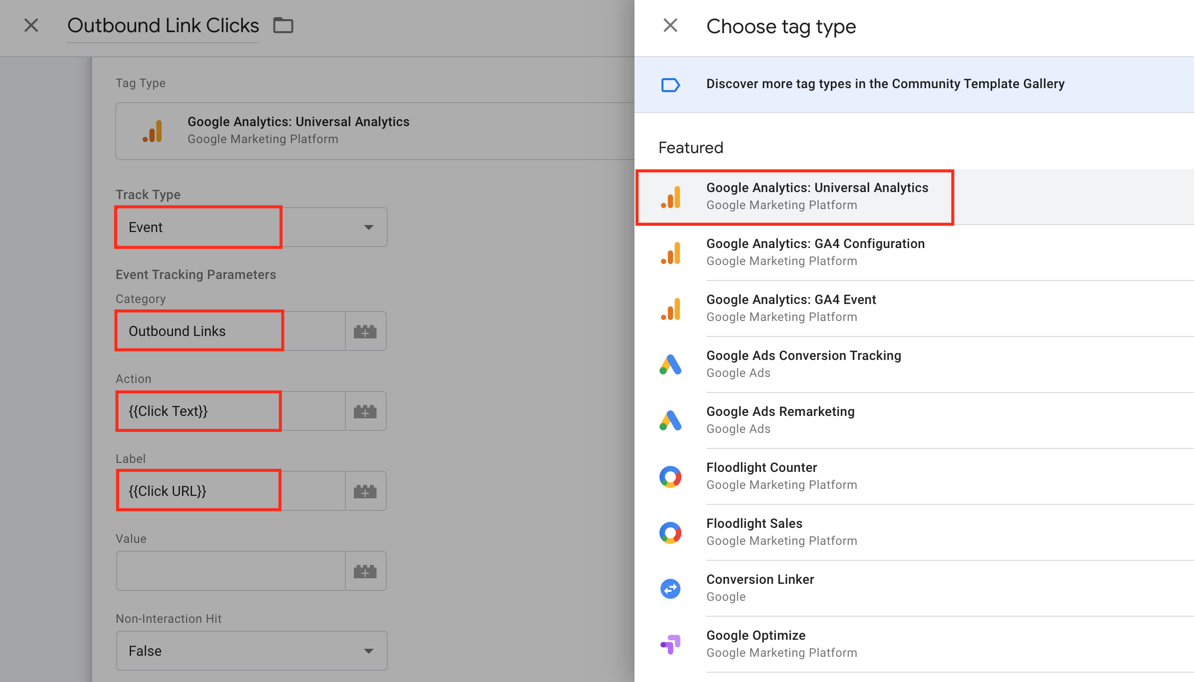Choose Conversion Linker tag type
This screenshot has height=682, width=1195.
point(915,588)
